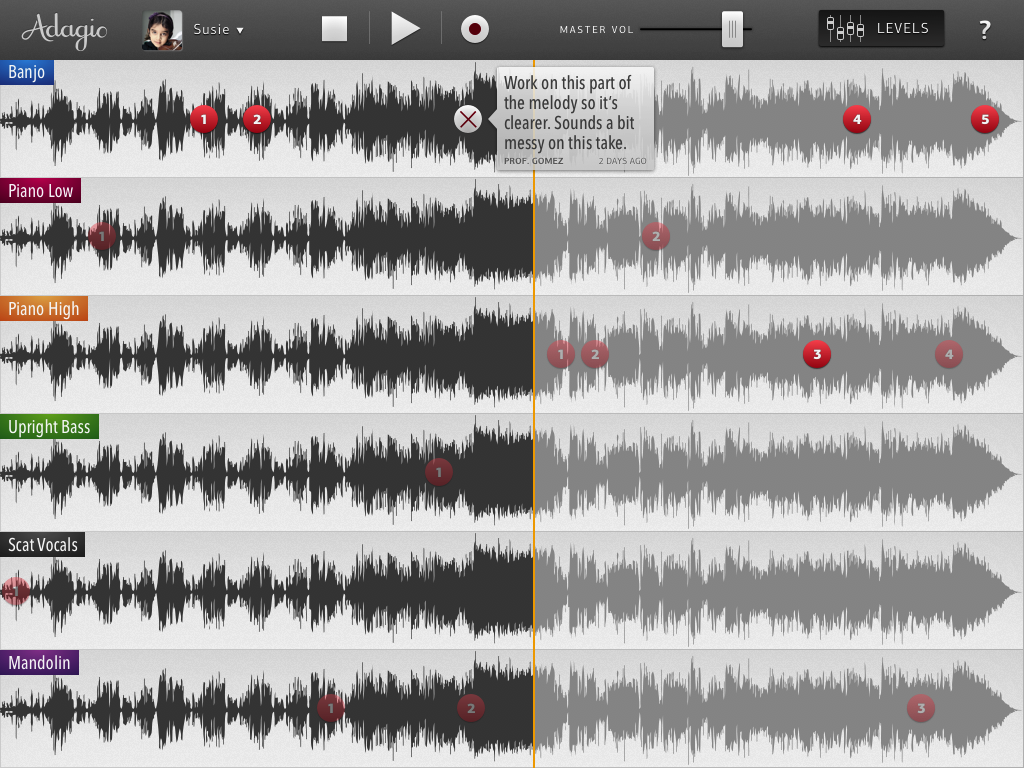Open the Susie user dropdown

pyautogui.click(x=218, y=29)
